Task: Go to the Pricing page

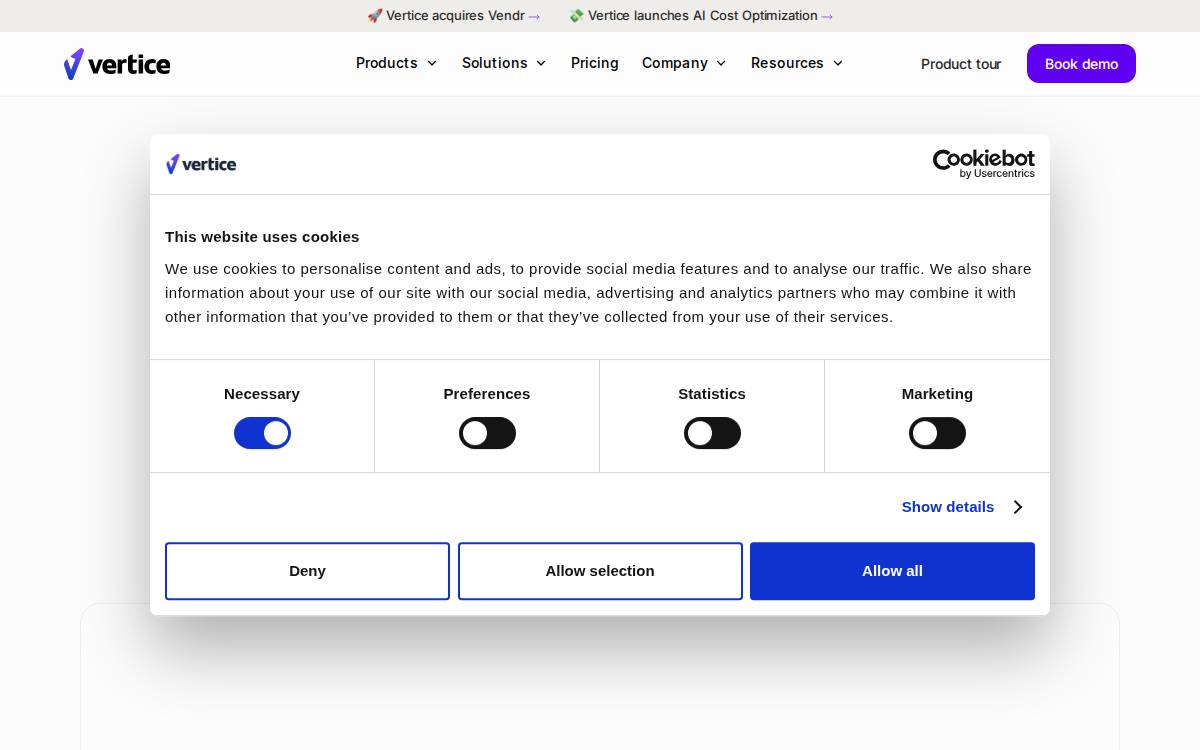Action: [x=595, y=63]
